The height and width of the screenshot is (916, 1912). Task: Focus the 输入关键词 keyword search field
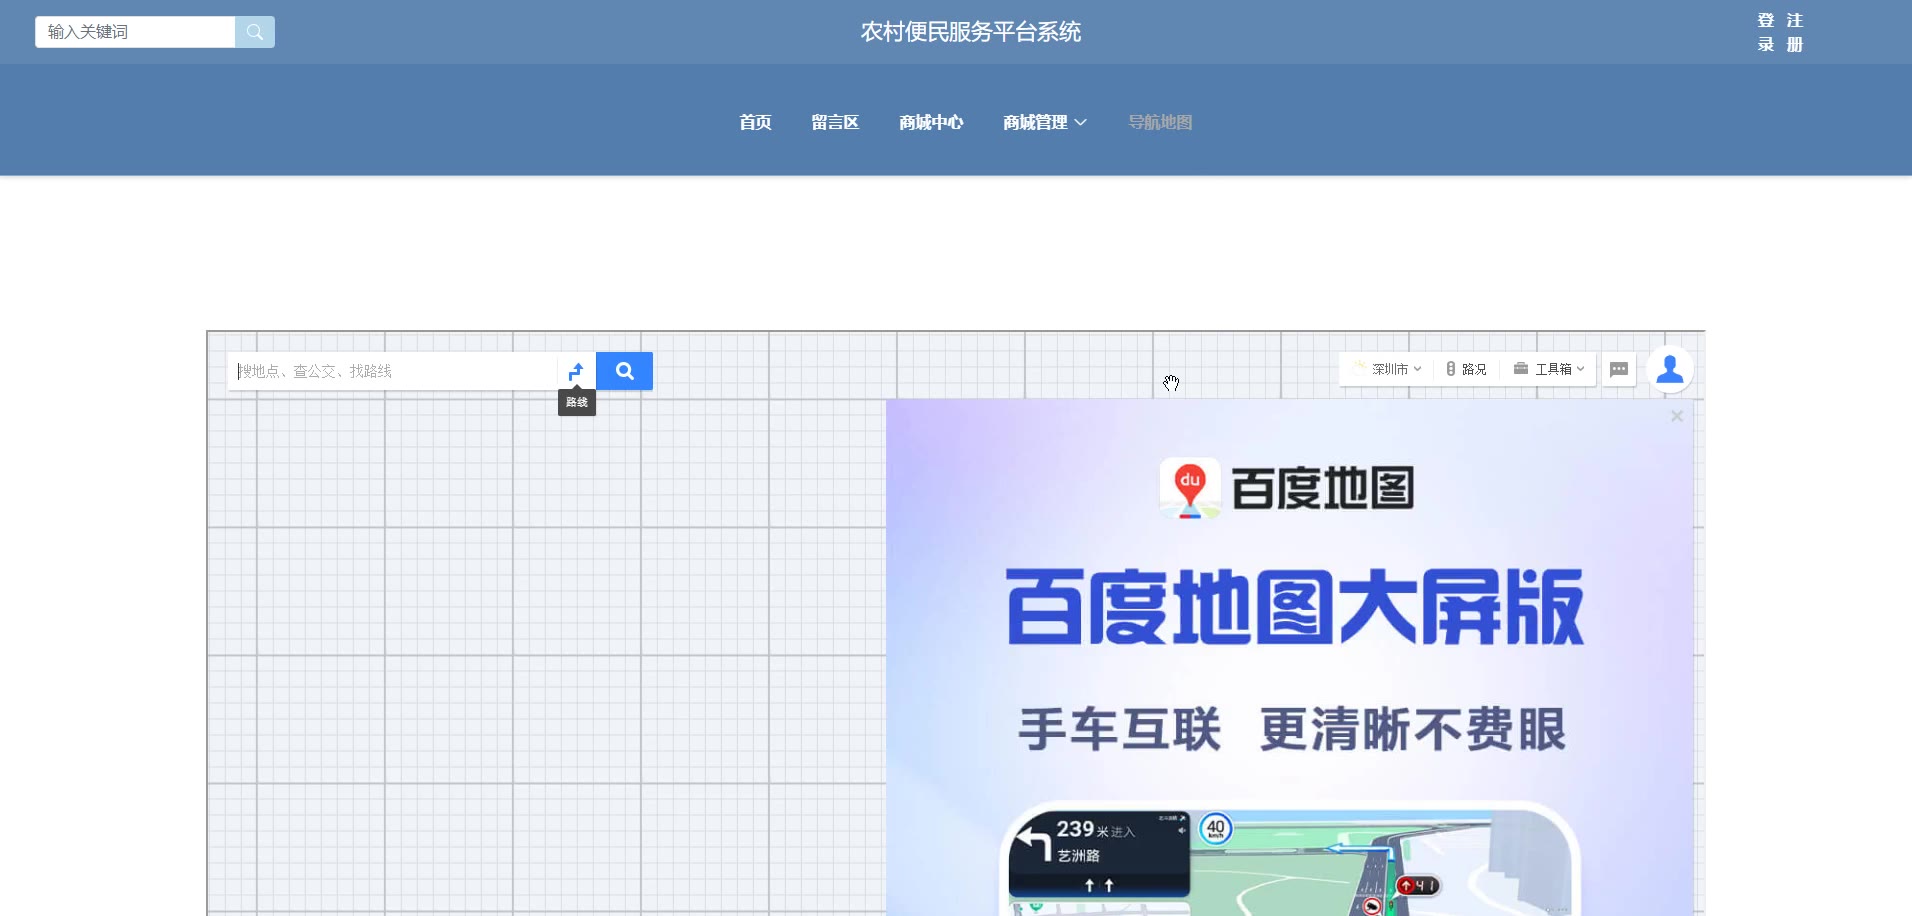click(x=135, y=32)
